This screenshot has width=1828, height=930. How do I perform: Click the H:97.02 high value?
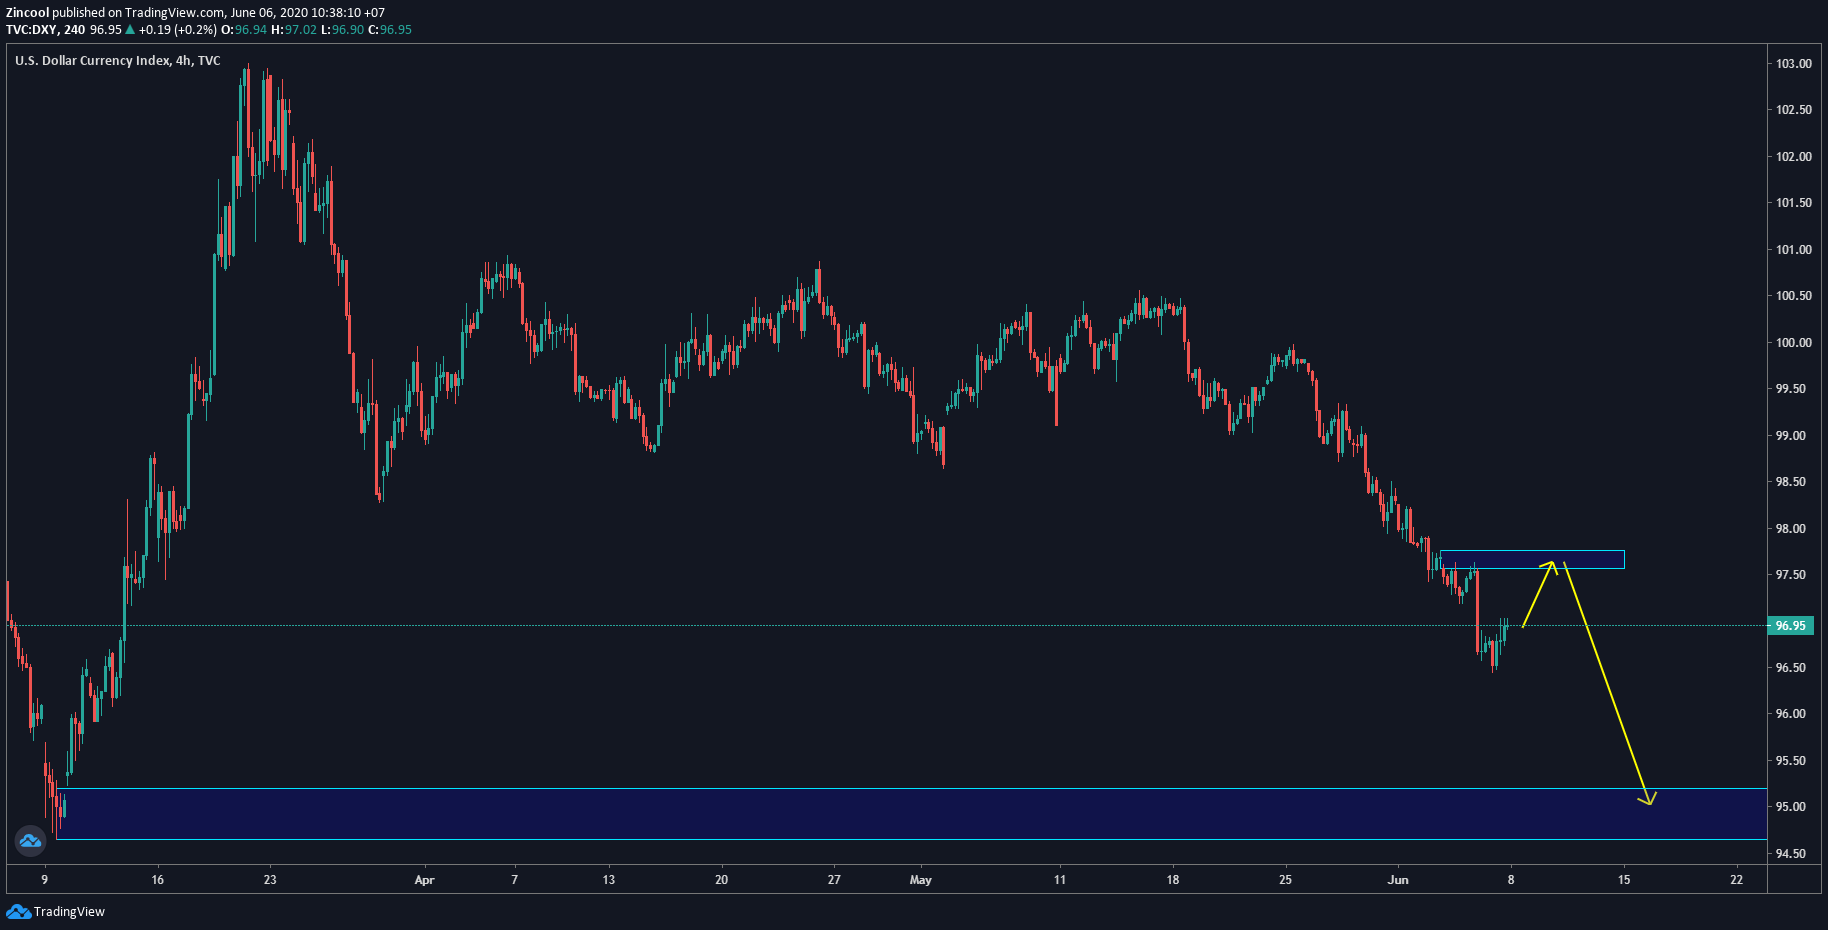point(294,30)
